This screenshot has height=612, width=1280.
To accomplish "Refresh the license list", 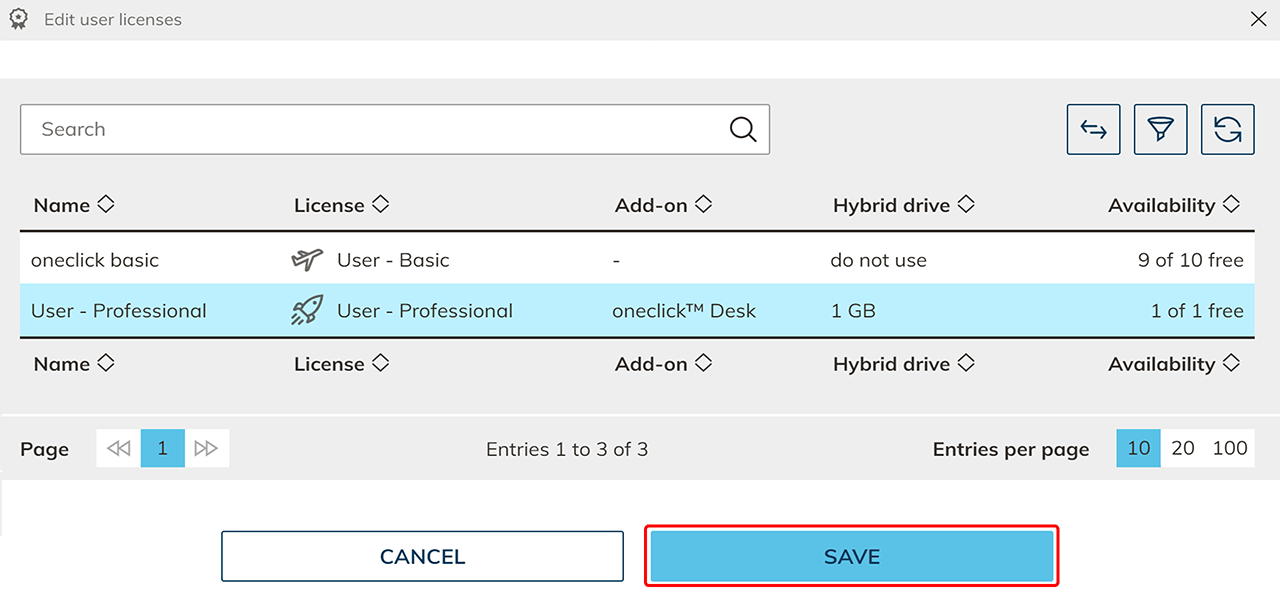I will pyautogui.click(x=1227, y=130).
